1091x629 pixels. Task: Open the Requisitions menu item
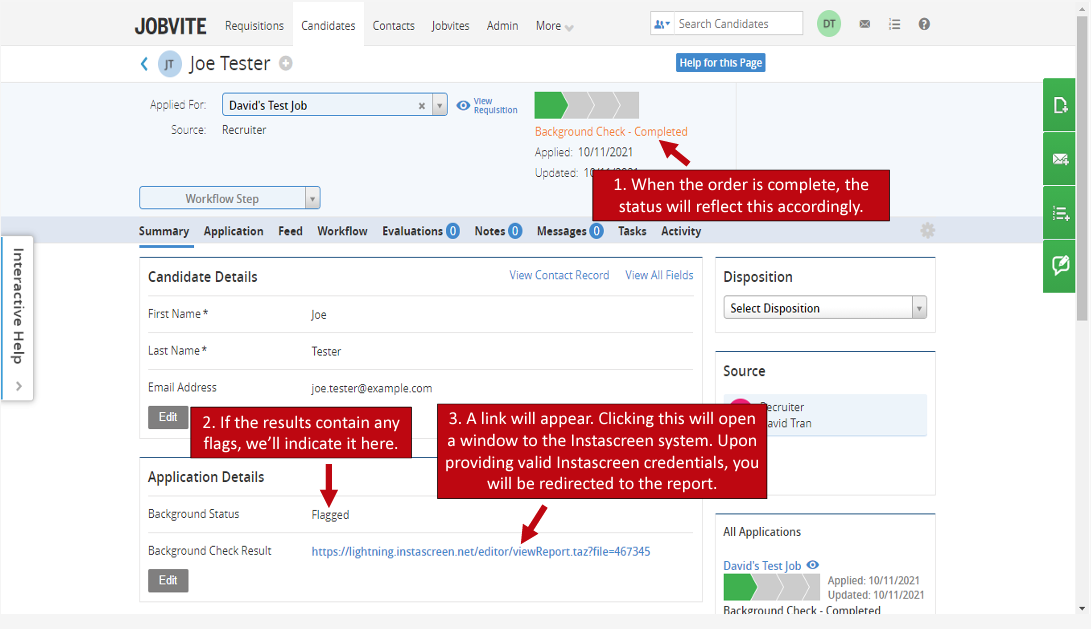[x=254, y=26]
